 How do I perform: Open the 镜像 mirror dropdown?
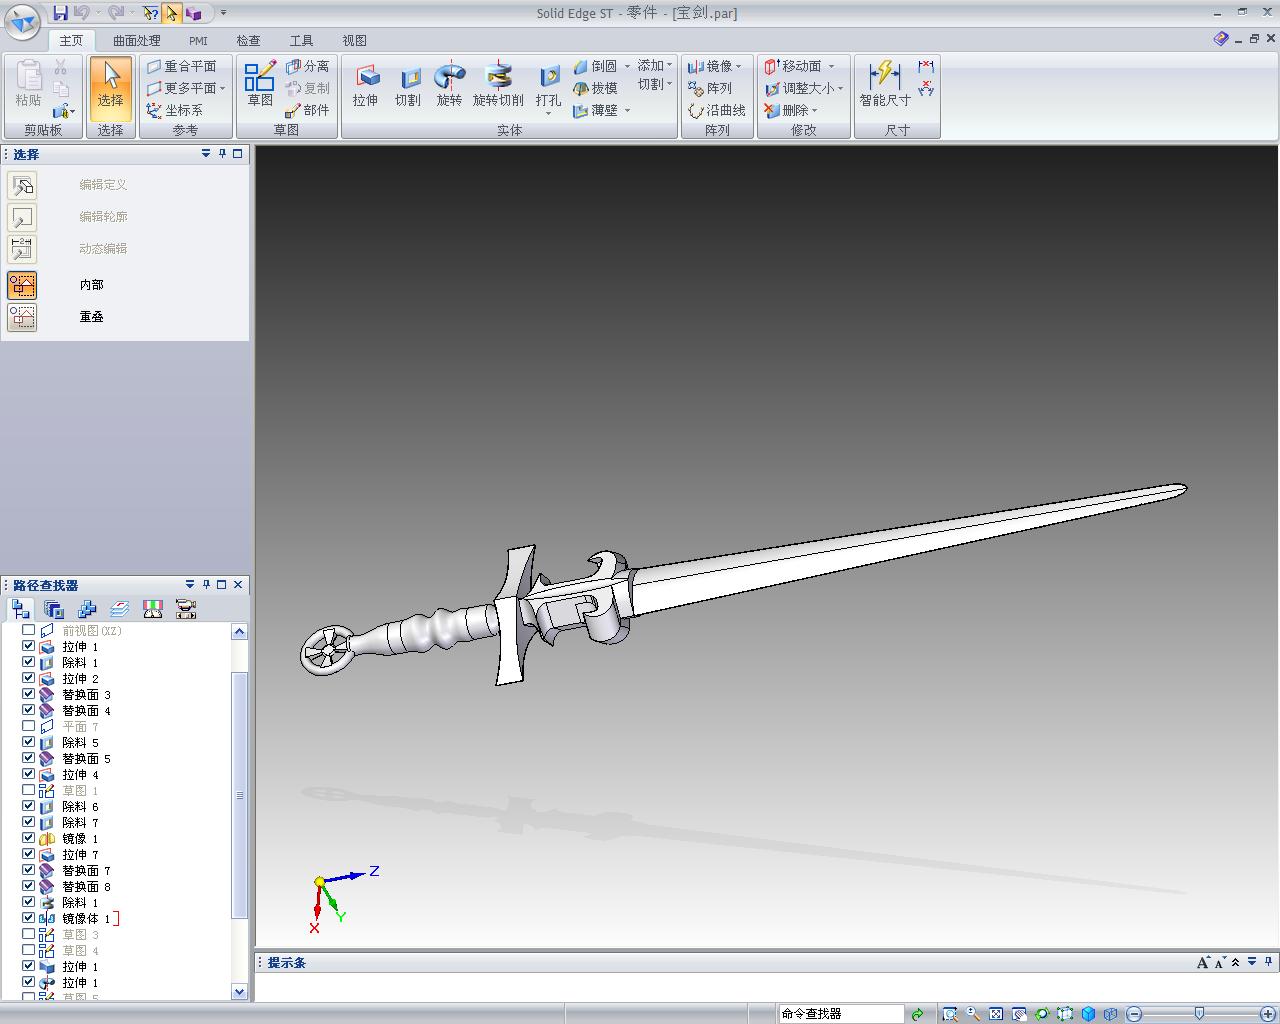(x=738, y=66)
